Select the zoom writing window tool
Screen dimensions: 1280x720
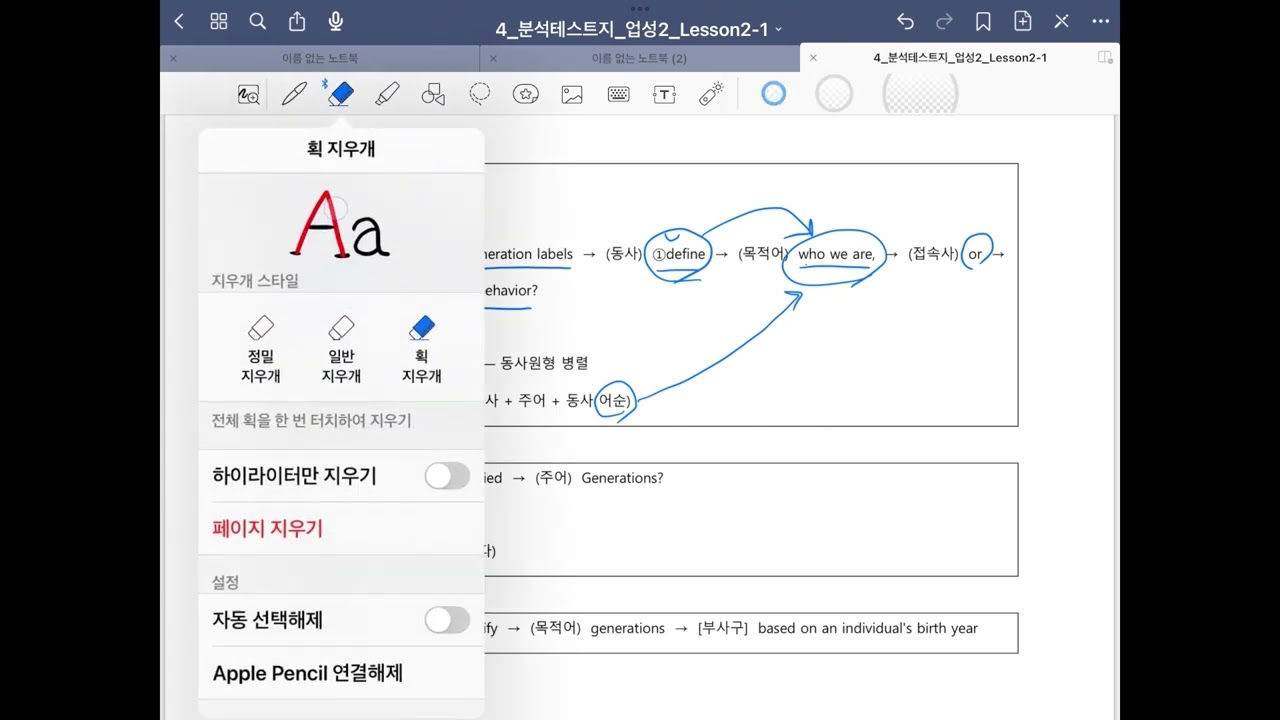click(x=248, y=95)
